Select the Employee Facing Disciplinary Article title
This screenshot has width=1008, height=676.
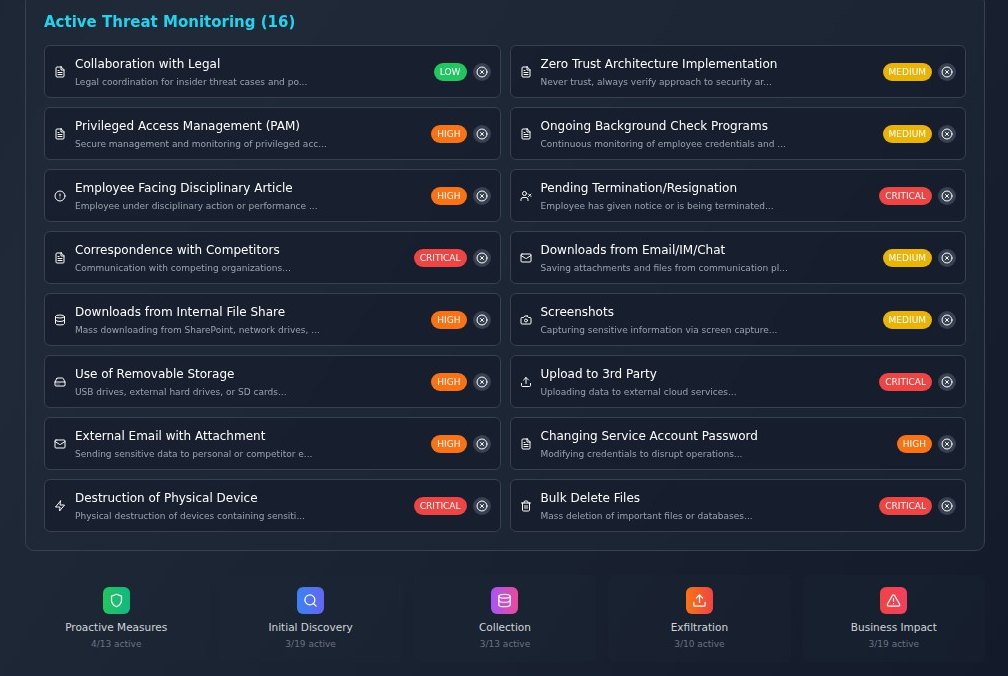click(x=183, y=188)
